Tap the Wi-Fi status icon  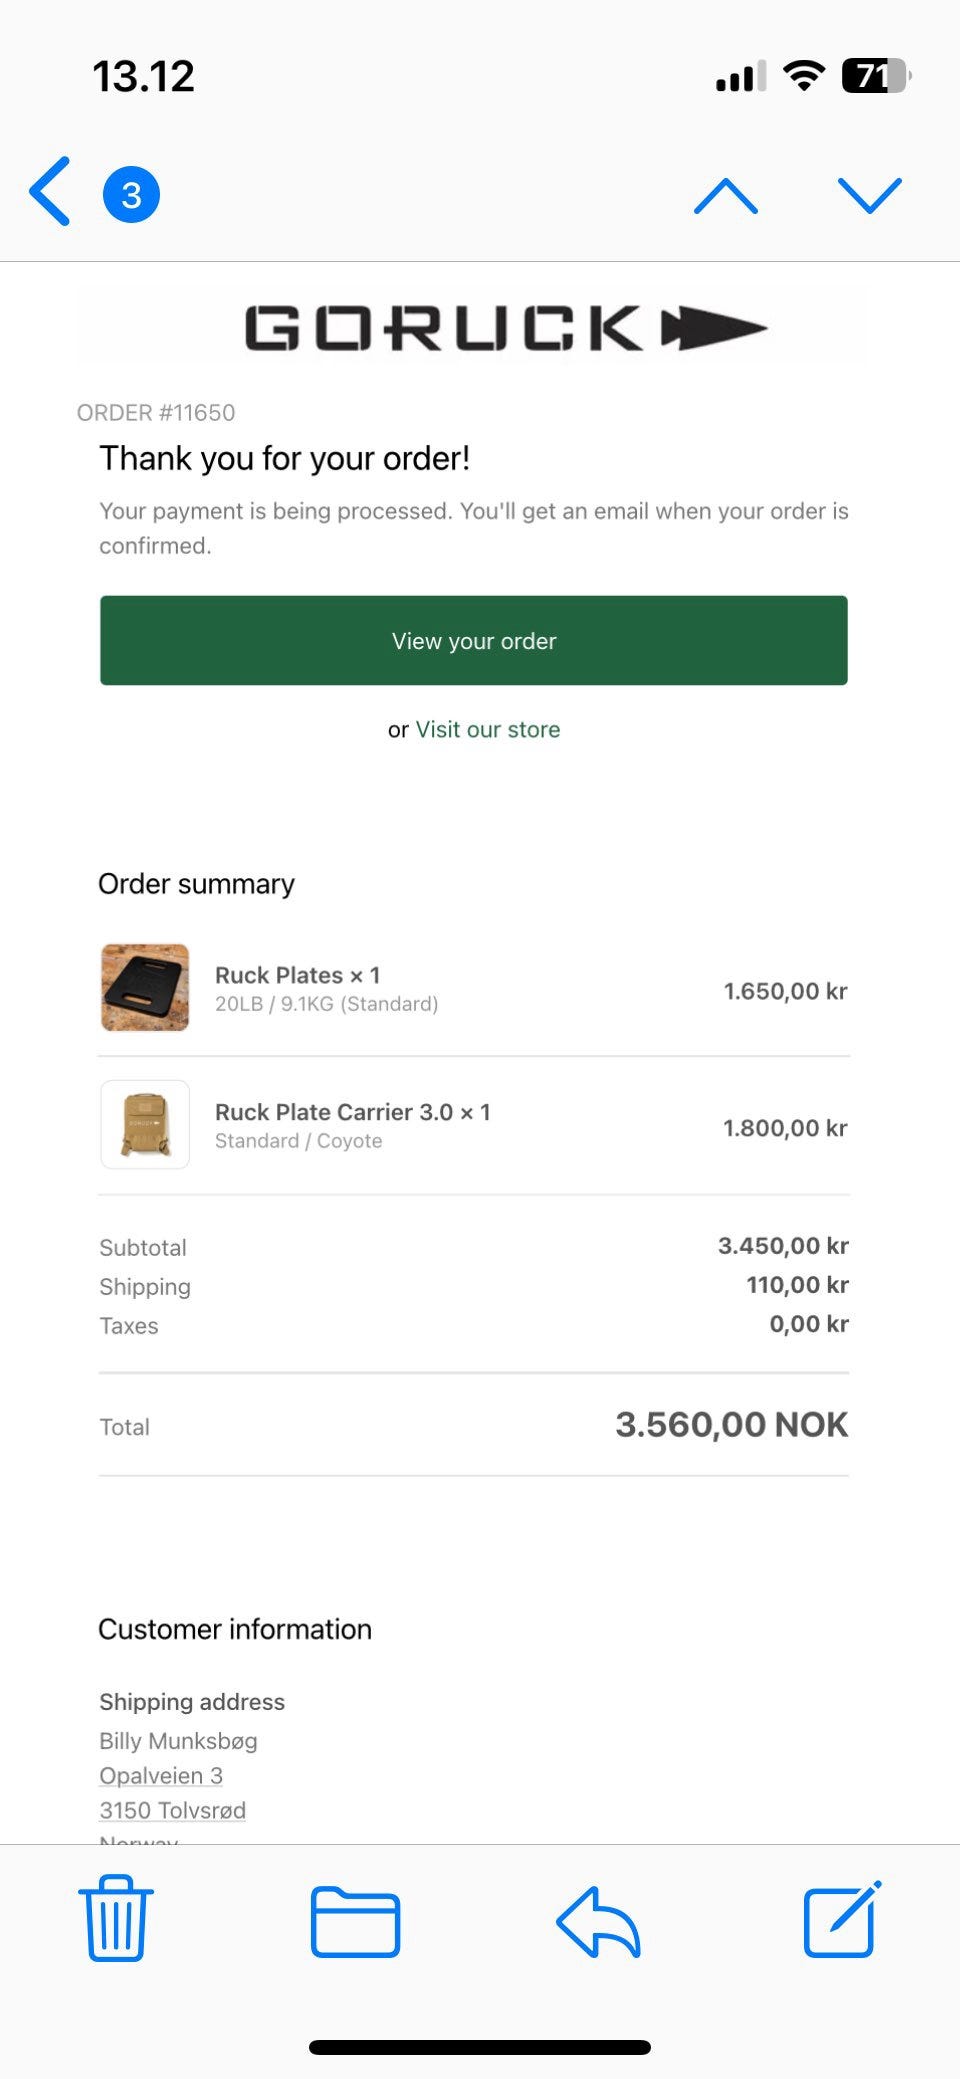[803, 76]
